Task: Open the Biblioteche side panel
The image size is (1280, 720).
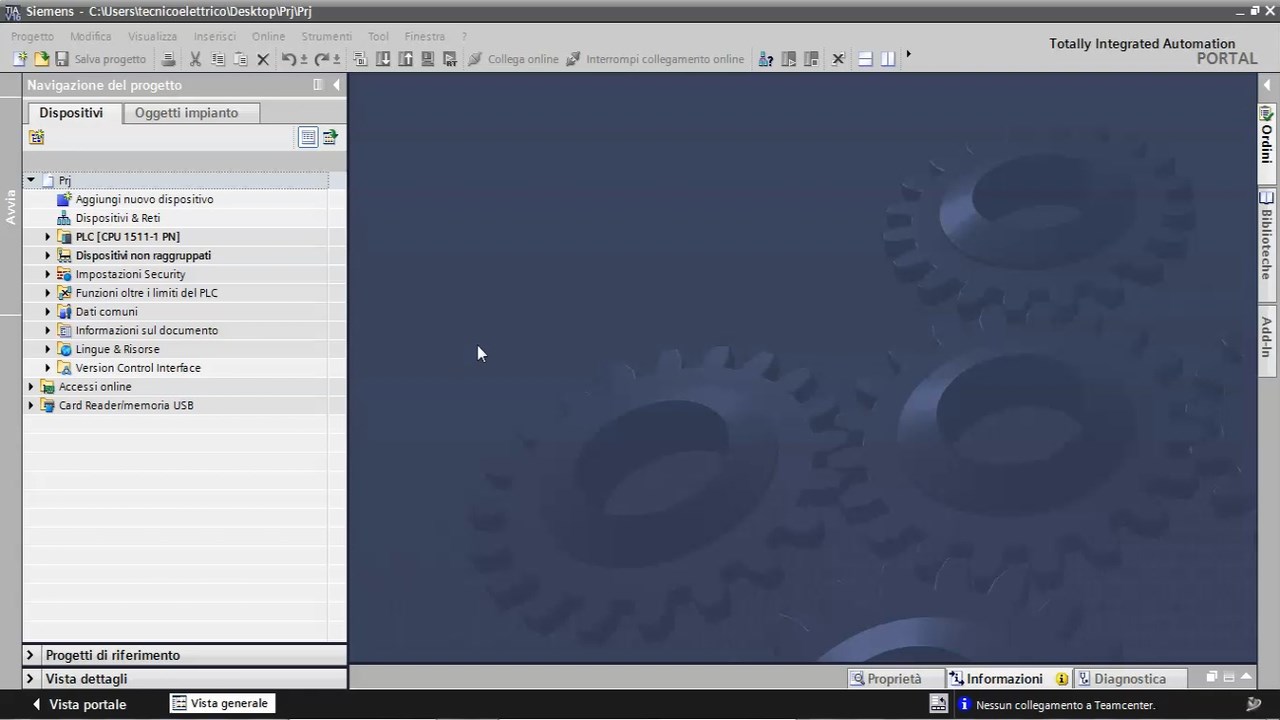Action: click(x=1266, y=245)
